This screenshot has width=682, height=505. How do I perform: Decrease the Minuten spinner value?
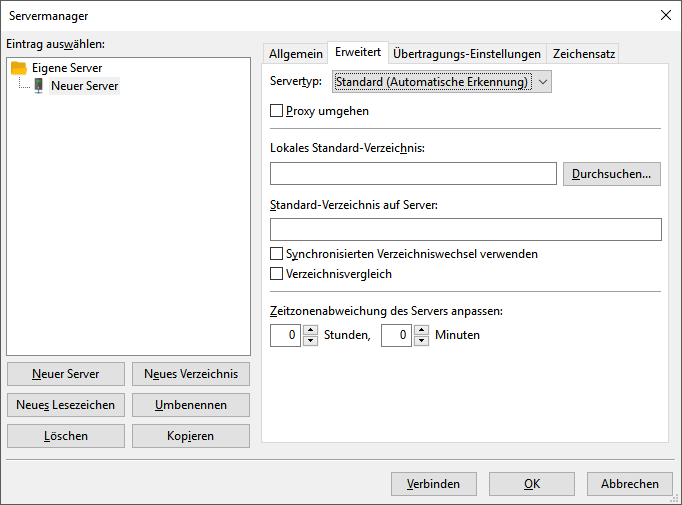pyautogui.click(x=421, y=341)
